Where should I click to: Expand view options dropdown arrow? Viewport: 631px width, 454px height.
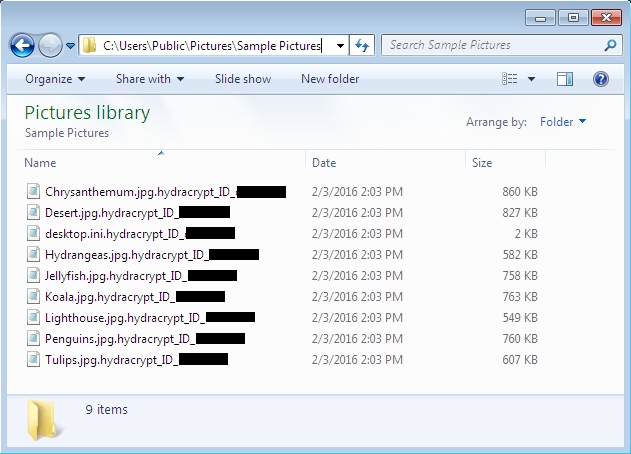[x=531, y=79]
